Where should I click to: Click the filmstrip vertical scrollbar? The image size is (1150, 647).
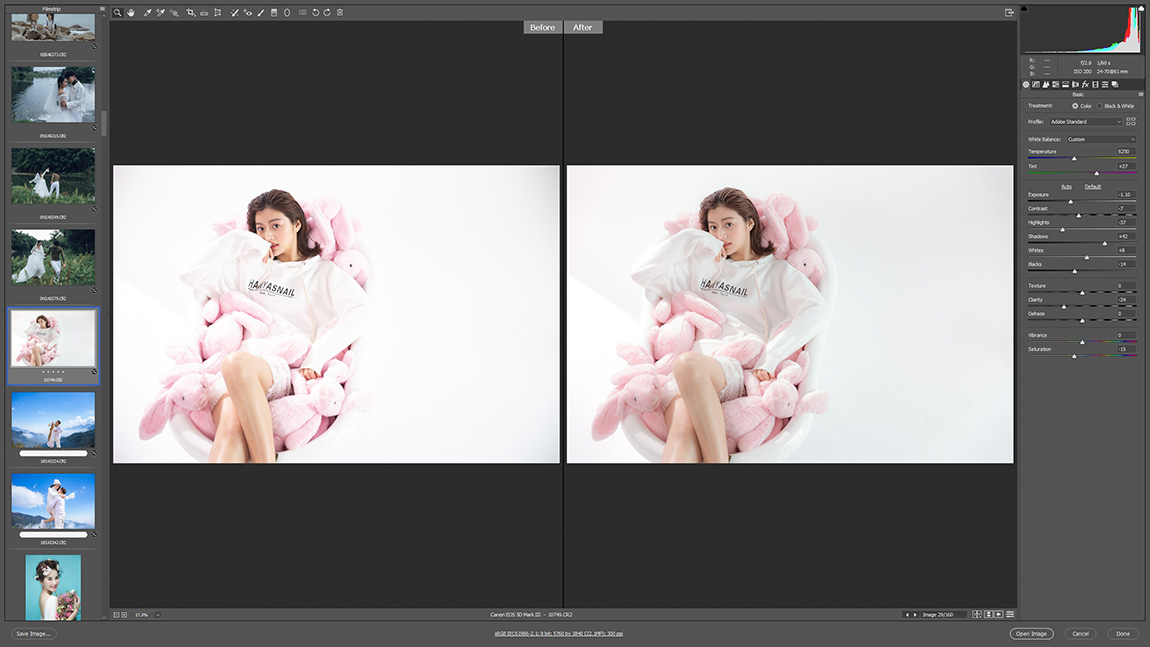(x=104, y=123)
